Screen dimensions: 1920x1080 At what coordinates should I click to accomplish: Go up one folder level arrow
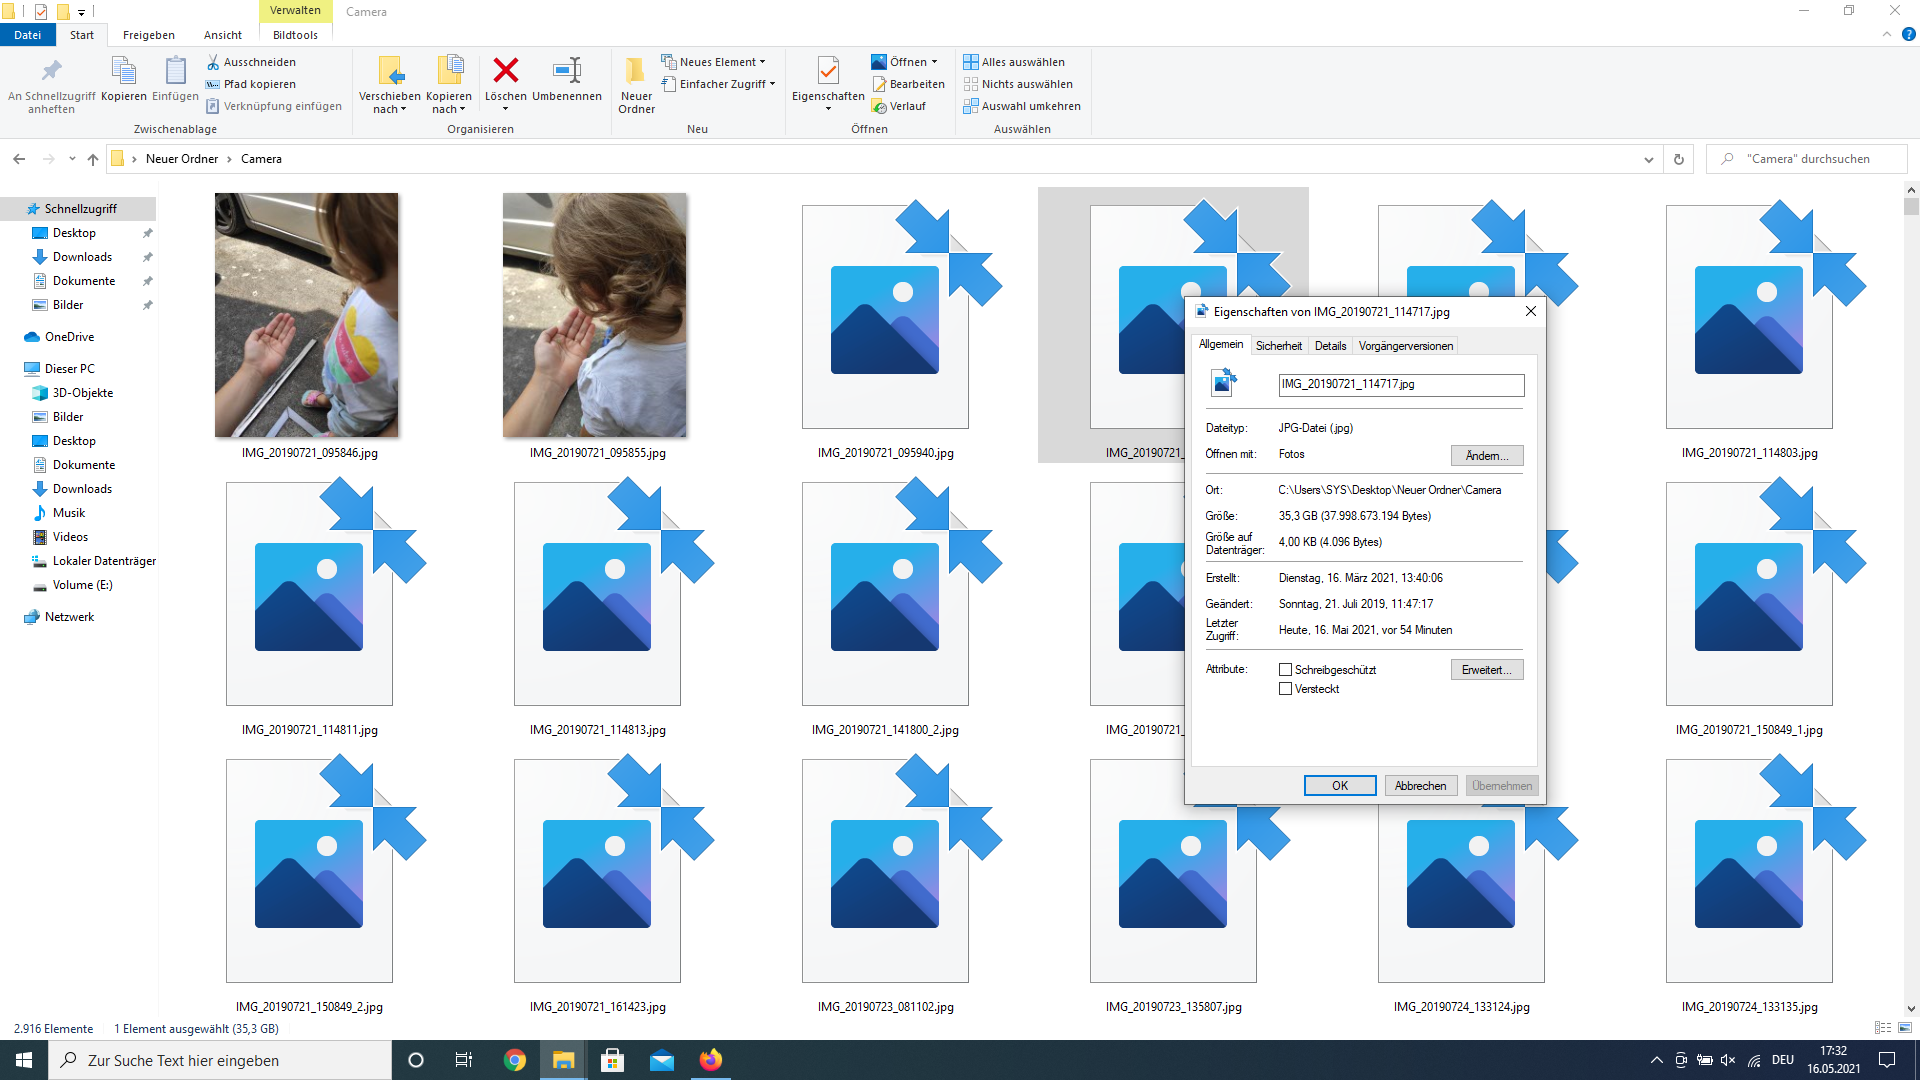click(93, 159)
